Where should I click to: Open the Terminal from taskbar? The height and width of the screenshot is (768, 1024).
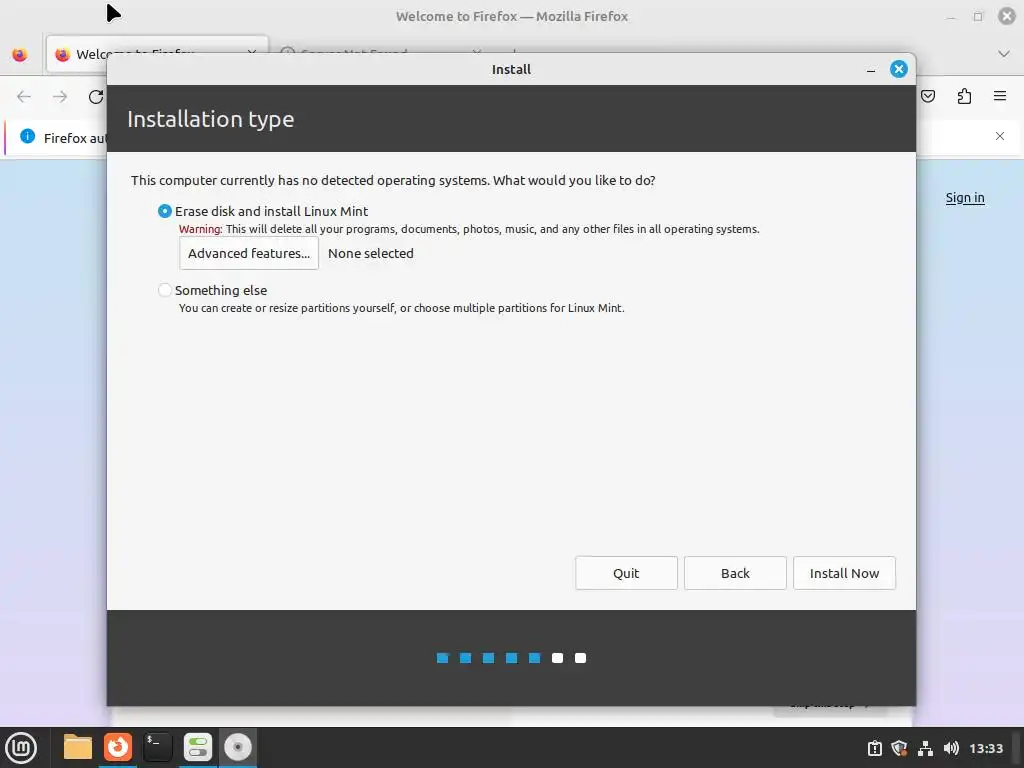coord(157,747)
